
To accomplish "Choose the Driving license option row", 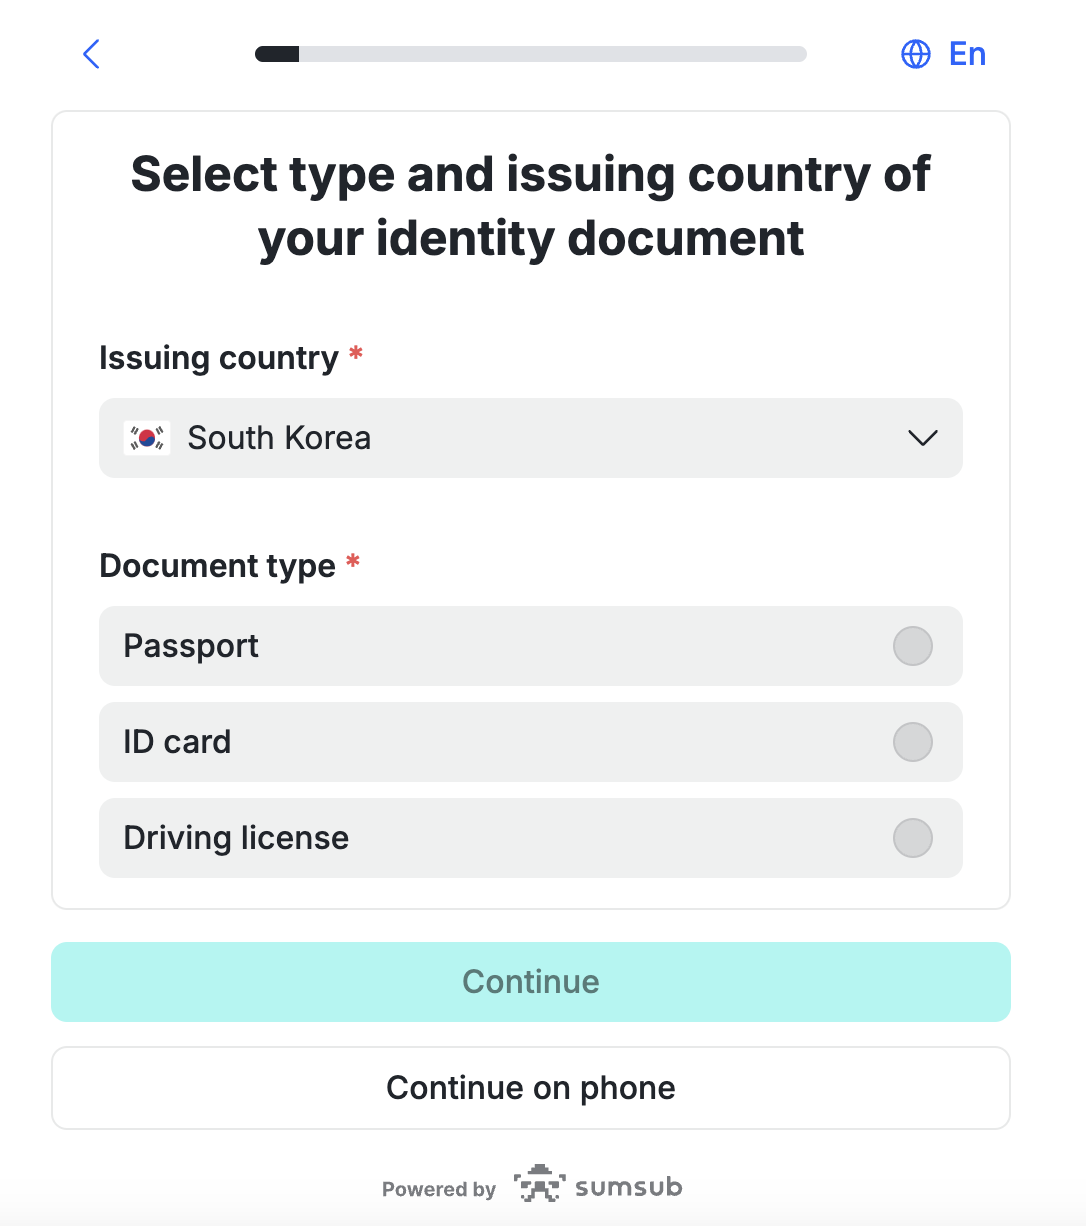I will pyautogui.click(x=531, y=838).
